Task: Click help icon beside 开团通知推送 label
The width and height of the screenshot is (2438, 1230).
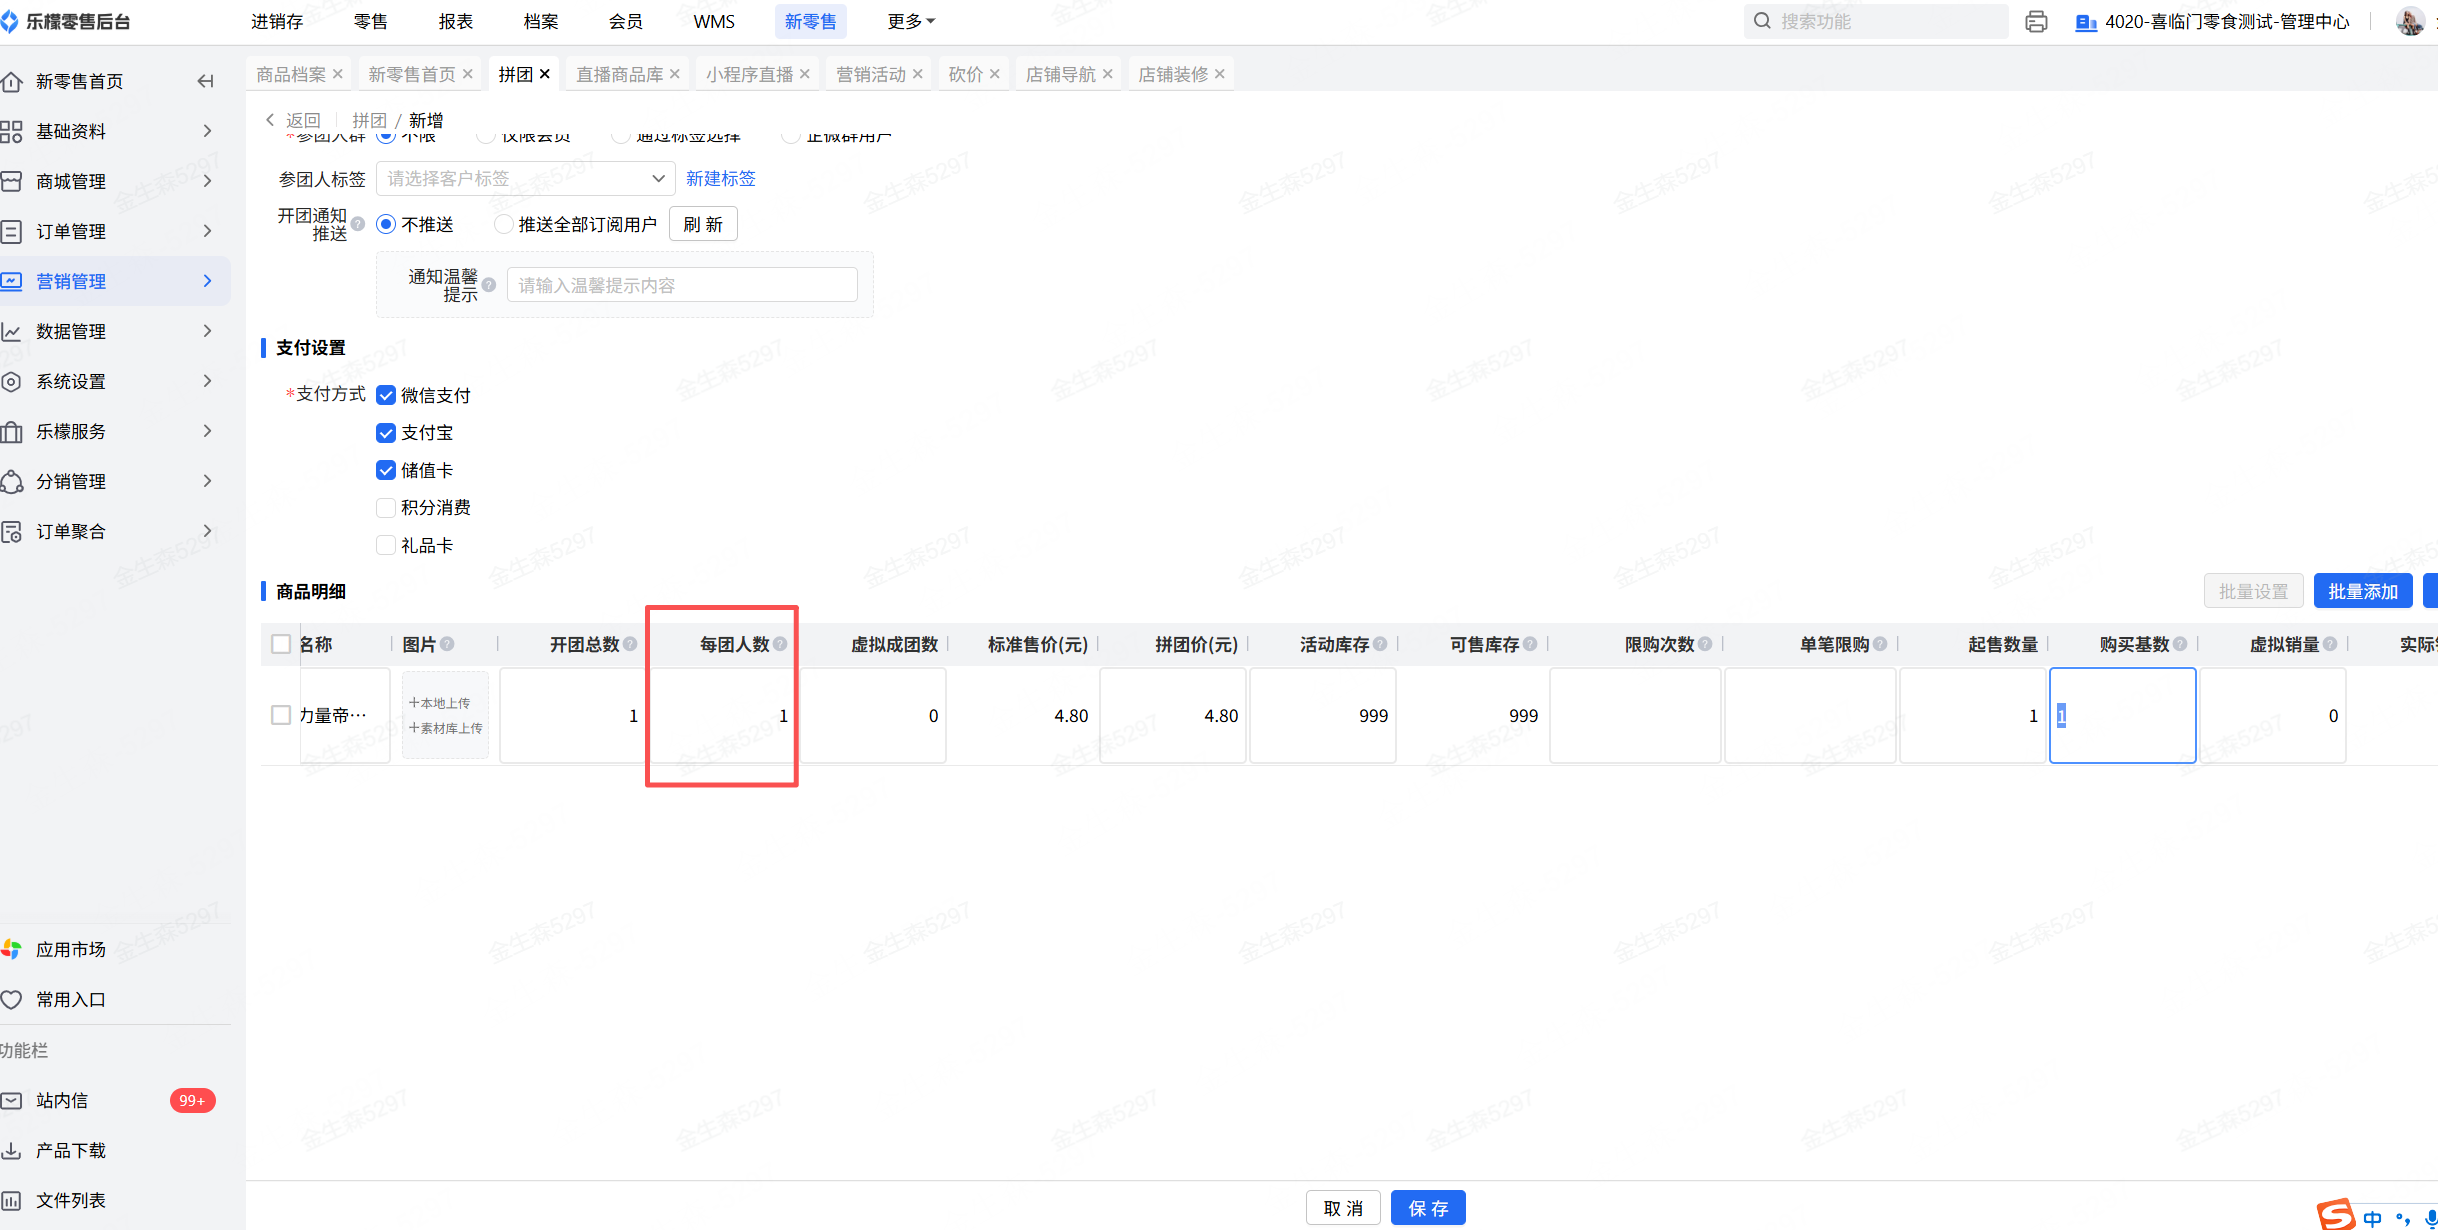Action: click(358, 224)
